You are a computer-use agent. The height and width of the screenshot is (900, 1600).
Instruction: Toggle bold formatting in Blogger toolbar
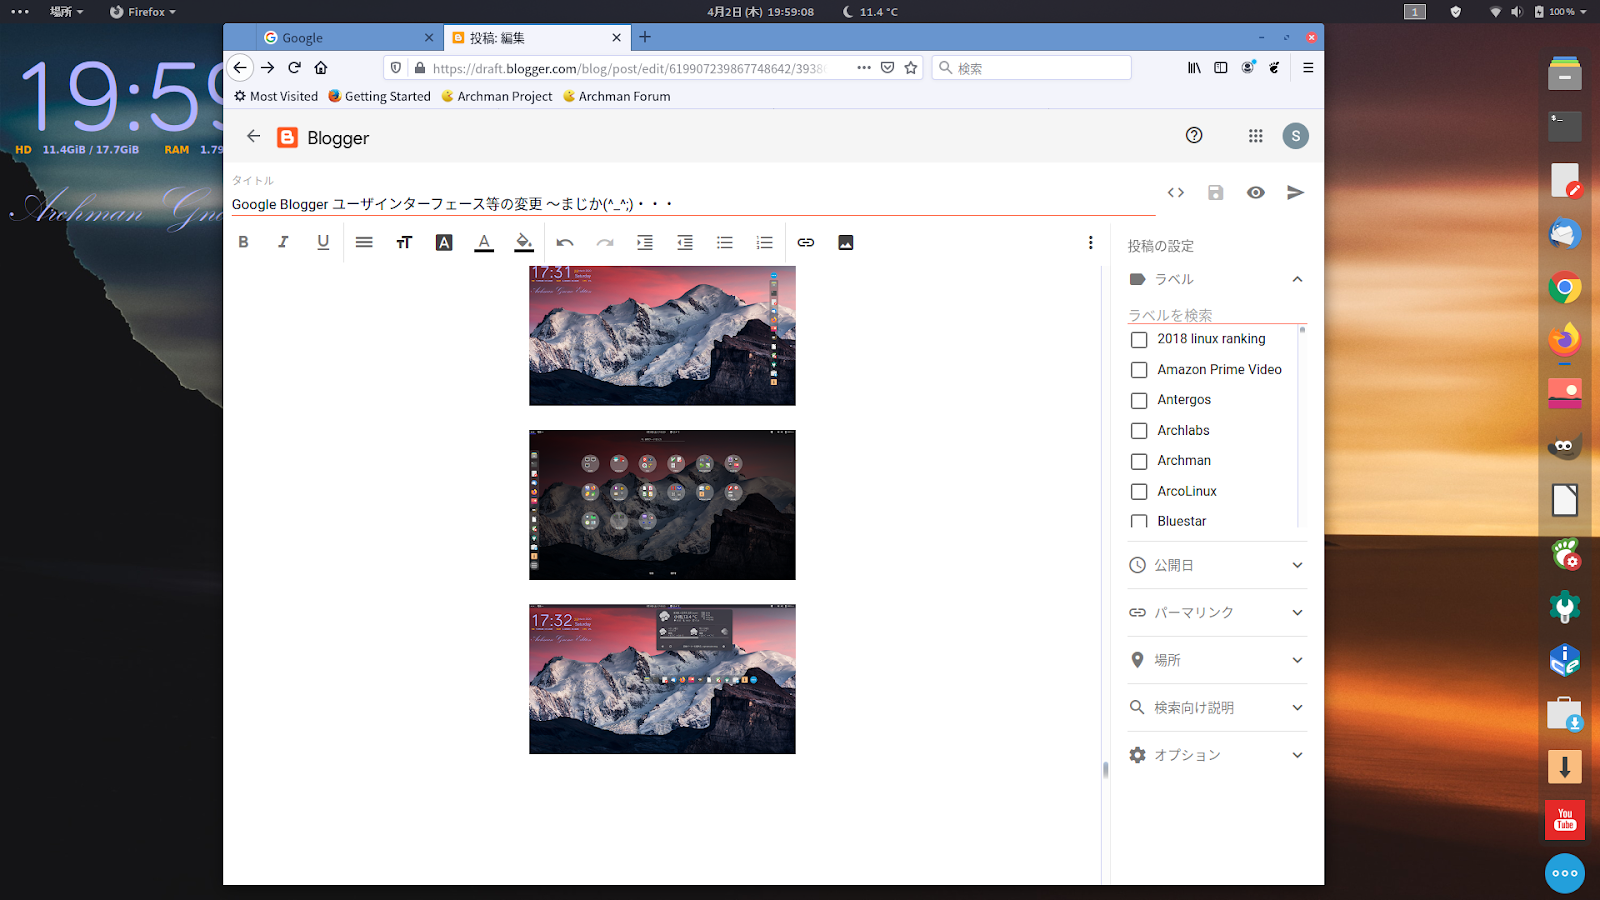pos(243,242)
